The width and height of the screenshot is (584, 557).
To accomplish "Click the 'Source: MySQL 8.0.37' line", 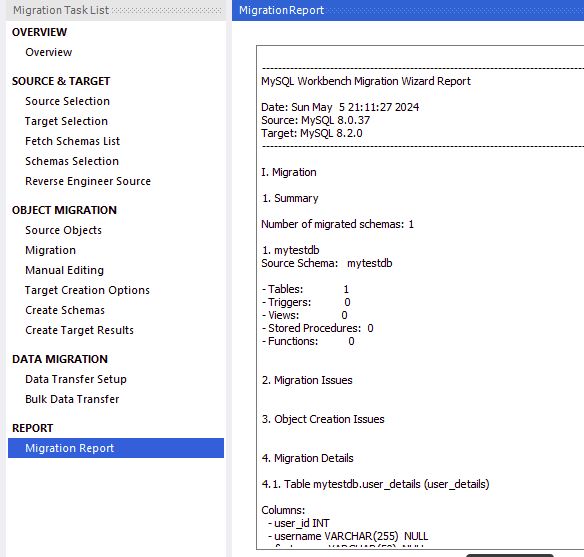I will pos(315,120).
